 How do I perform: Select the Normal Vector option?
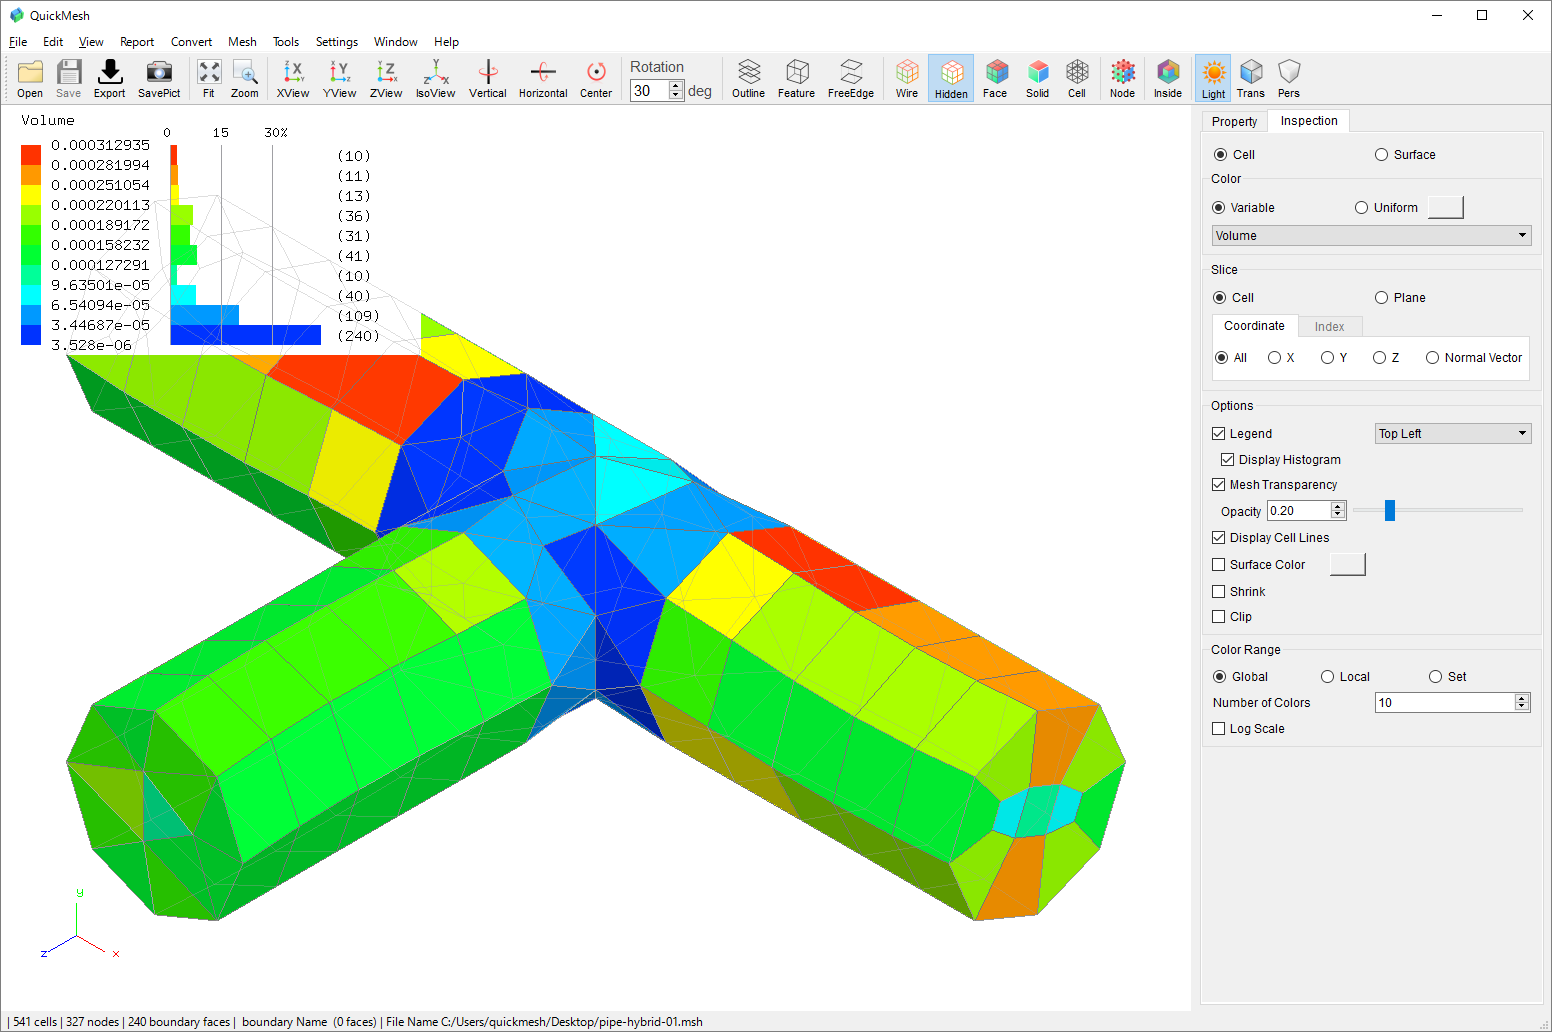click(1432, 358)
